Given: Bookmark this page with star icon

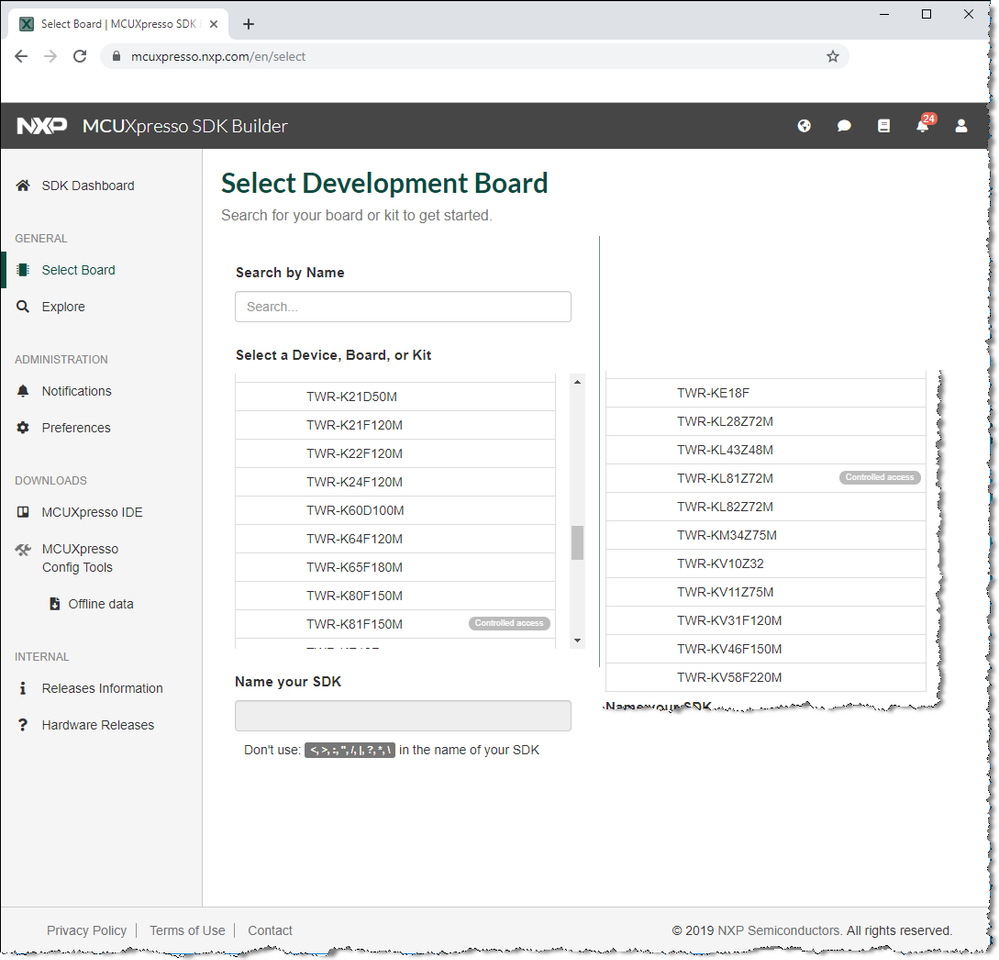Looking at the screenshot, I should 833,56.
